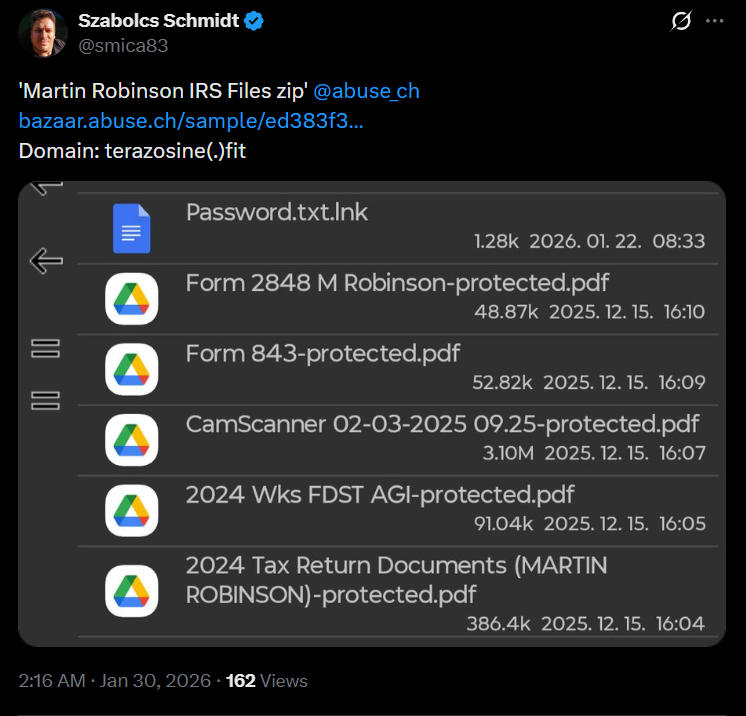The height and width of the screenshot is (716, 746).
Task: Click the upper hamburger lines icon
Action: [46, 348]
